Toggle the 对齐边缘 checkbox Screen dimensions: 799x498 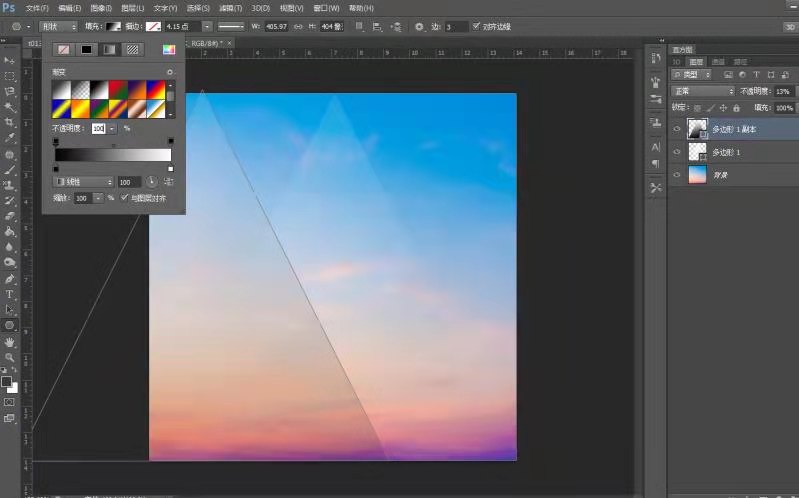(x=476, y=26)
